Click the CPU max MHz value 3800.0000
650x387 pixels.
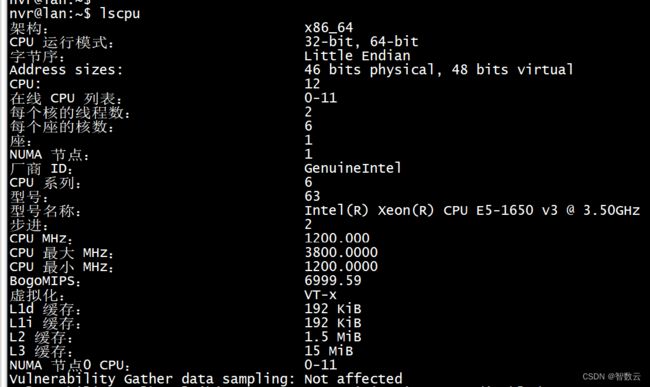click(x=341, y=252)
